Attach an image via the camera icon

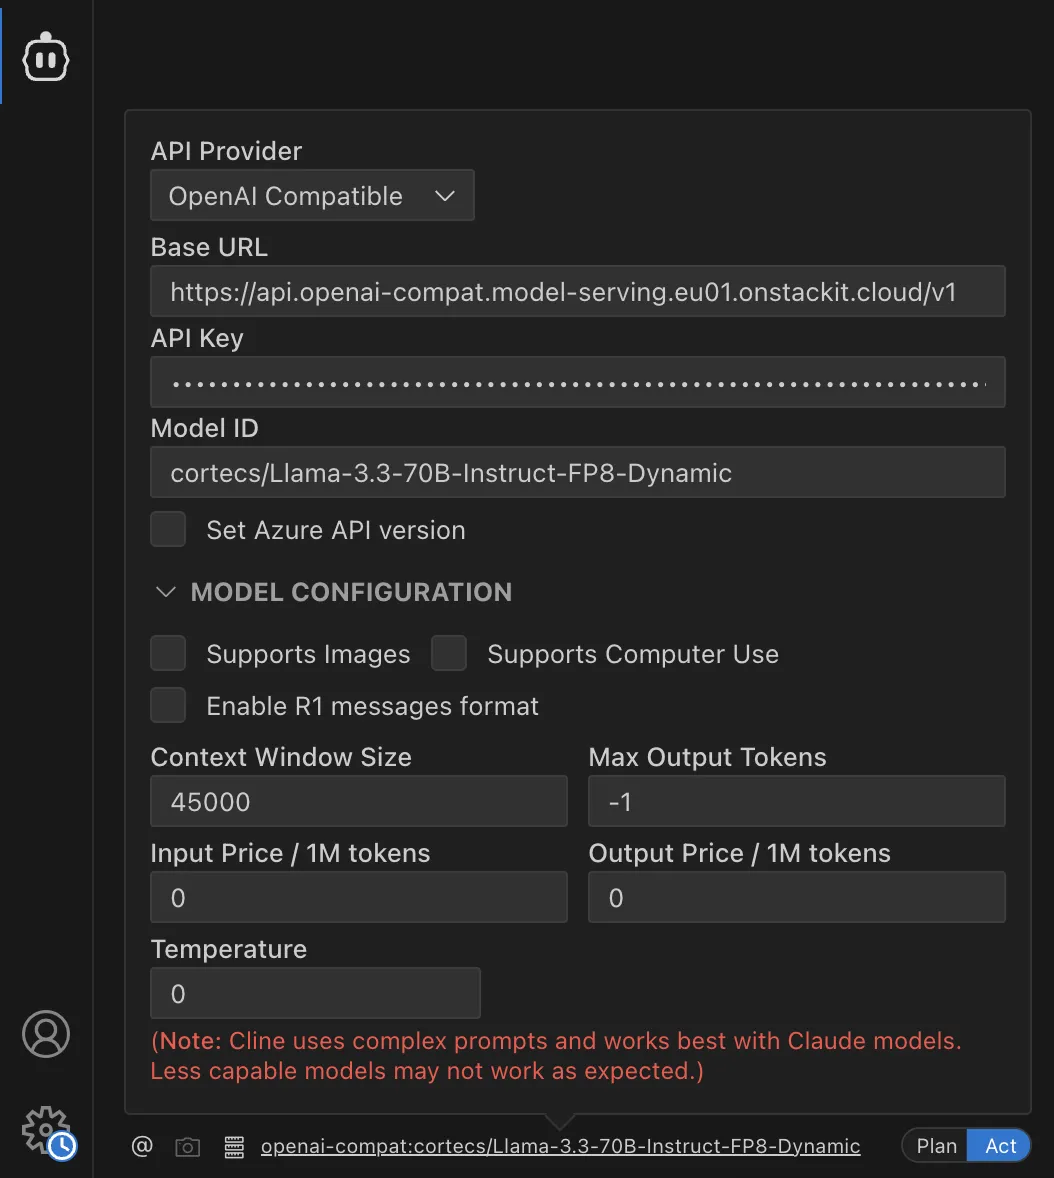[x=187, y=1146]
